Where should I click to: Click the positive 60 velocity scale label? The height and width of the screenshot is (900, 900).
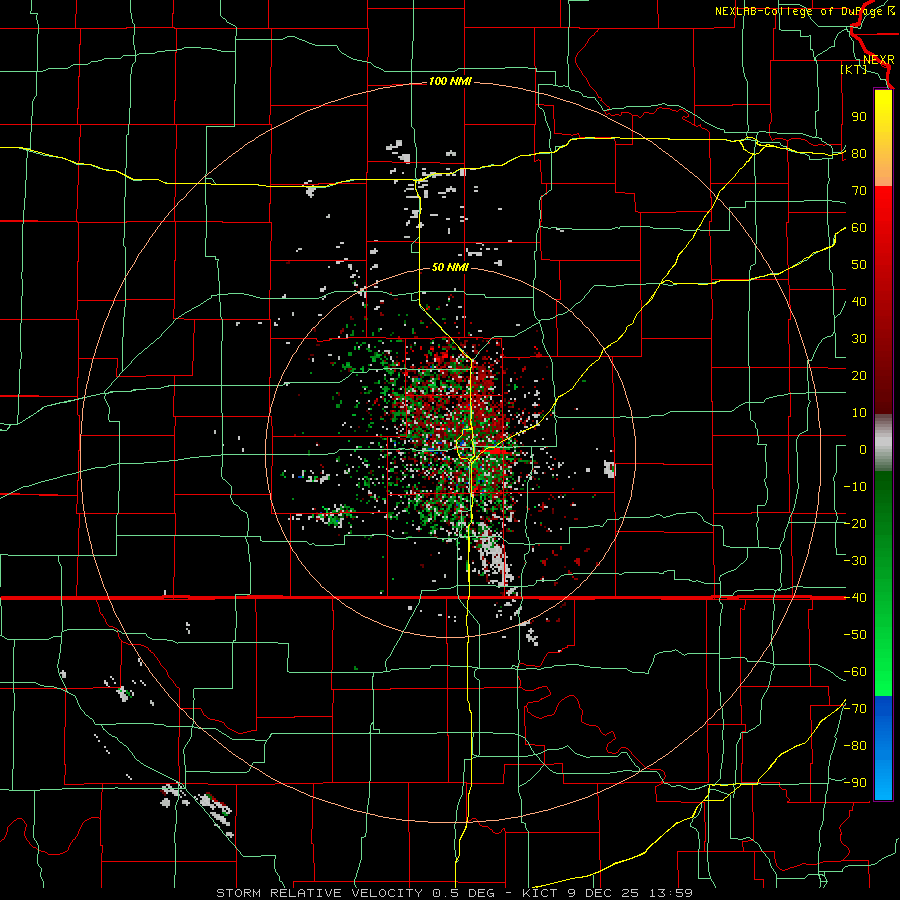[859, 227]
